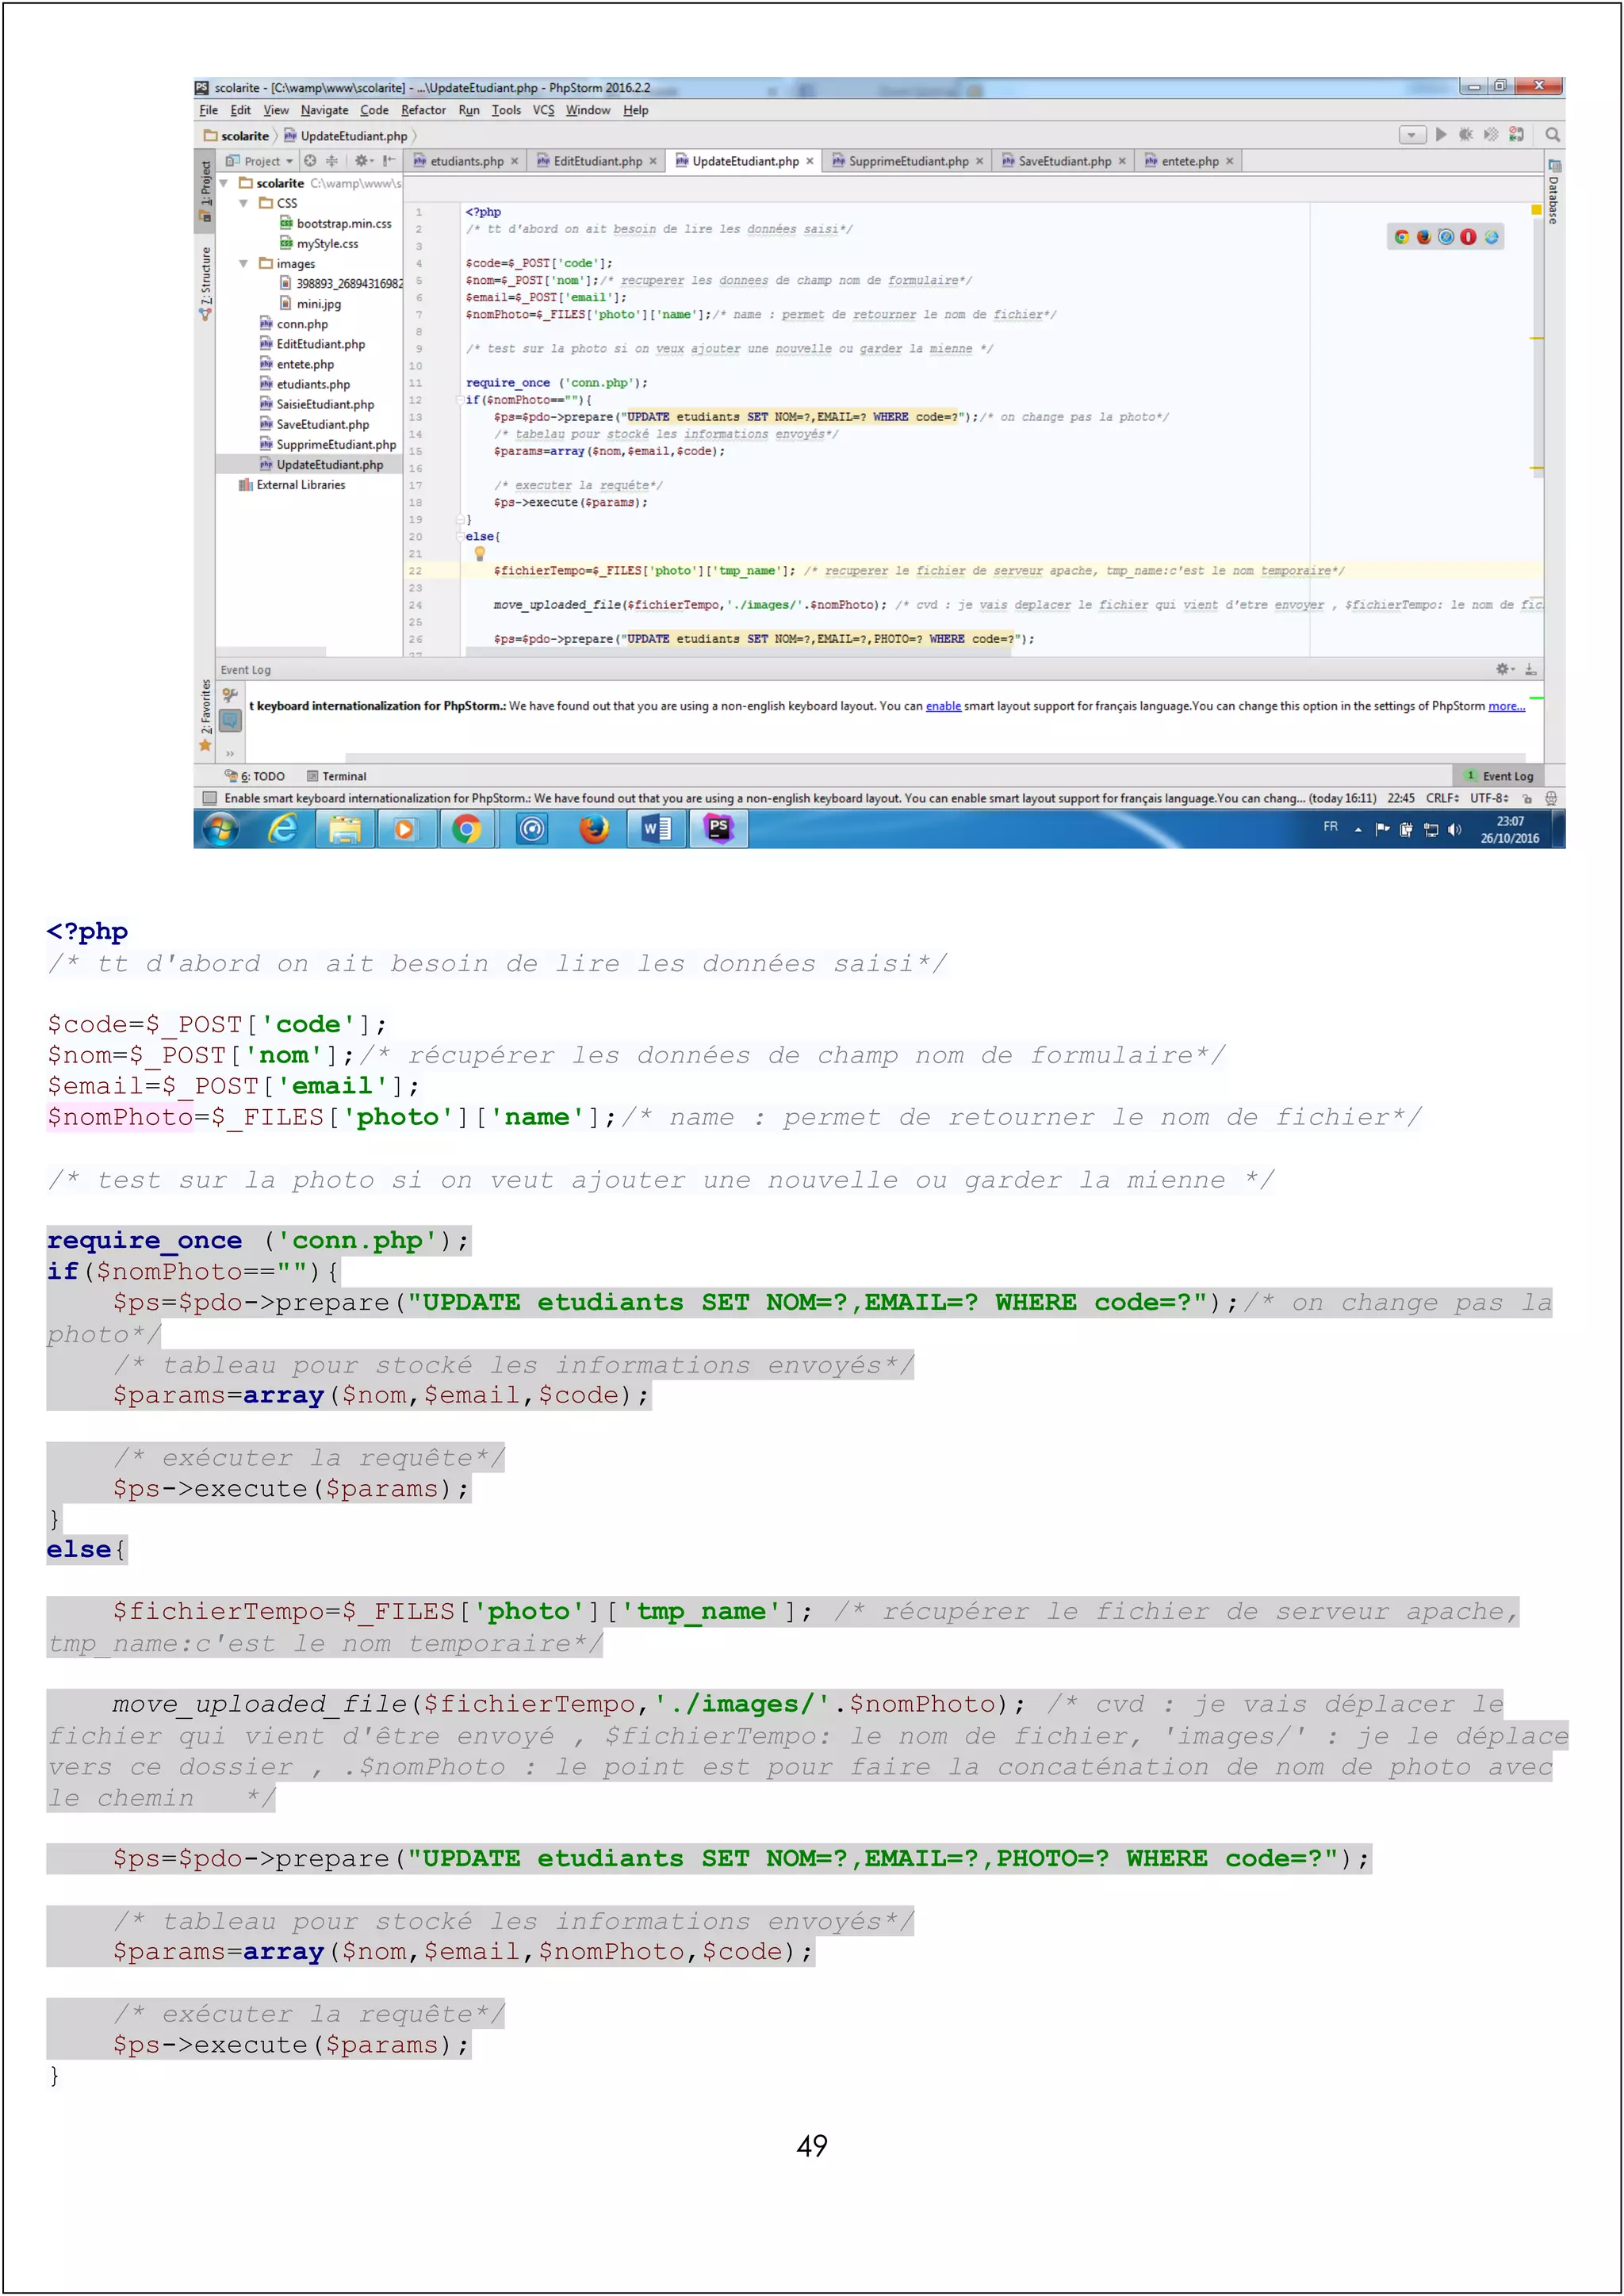Click the more... link in Event Log
1624x2296 pixels.
pyautogui.click(x=1506, y=706)
